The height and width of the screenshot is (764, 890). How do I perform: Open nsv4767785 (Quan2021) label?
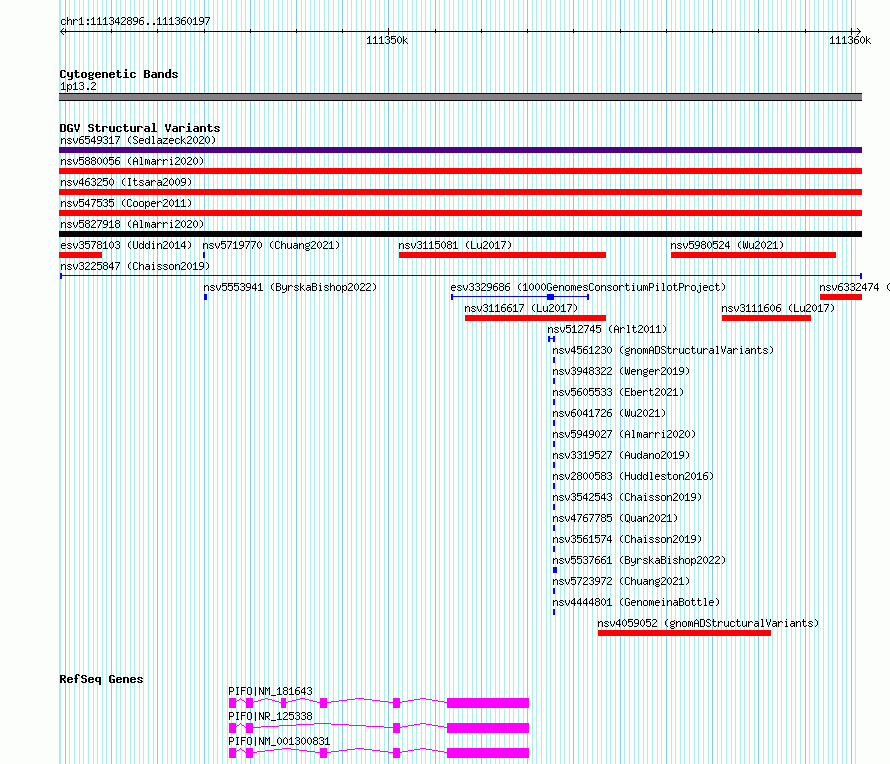[x=615, y=518]
